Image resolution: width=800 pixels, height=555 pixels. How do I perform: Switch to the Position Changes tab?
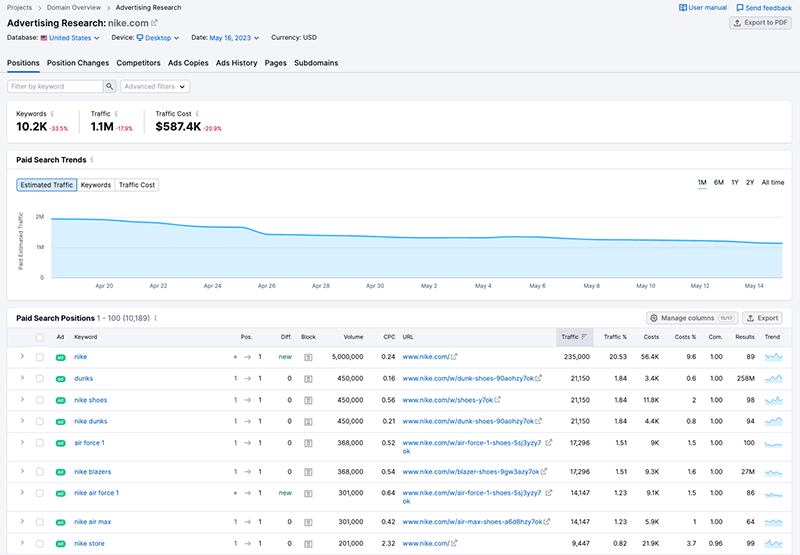point(78,63)
